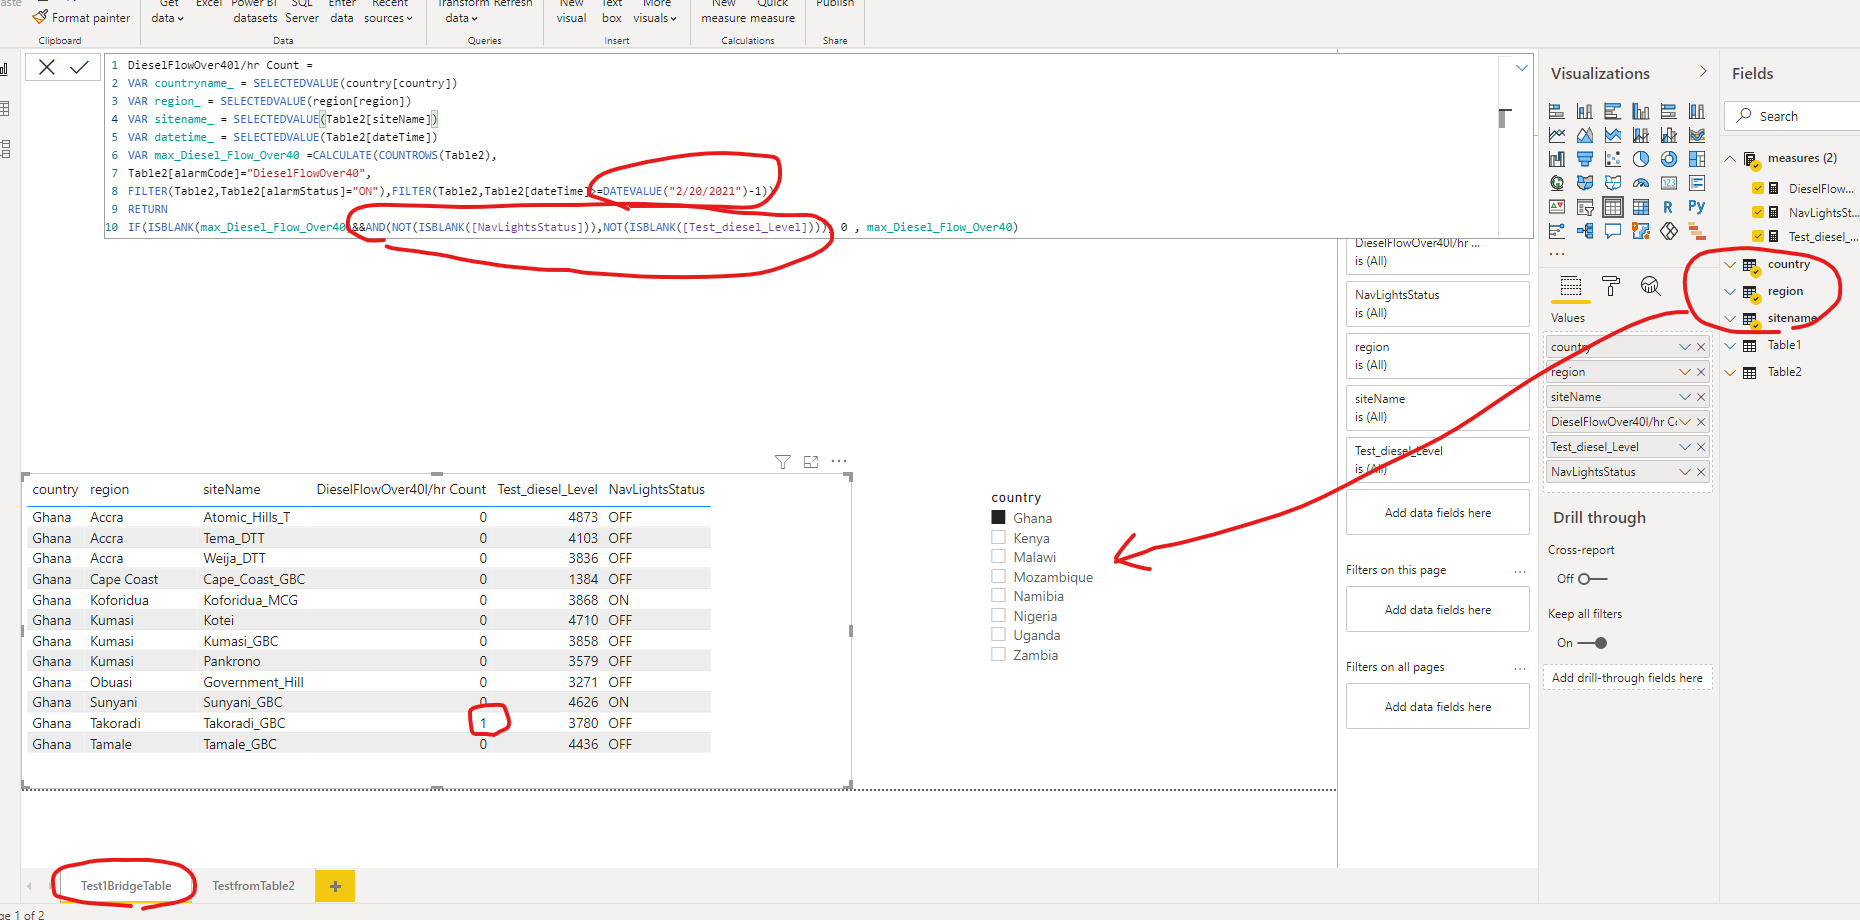This screenshot has height=920, width=1860.
Task: Commit the DAX formula with the checkmark
Action: point(80,67)
